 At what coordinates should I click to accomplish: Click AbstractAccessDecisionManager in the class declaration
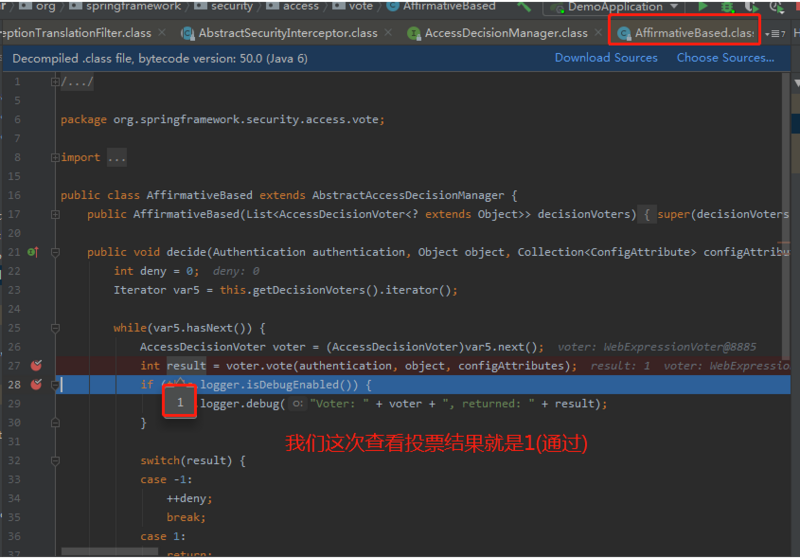408,195
